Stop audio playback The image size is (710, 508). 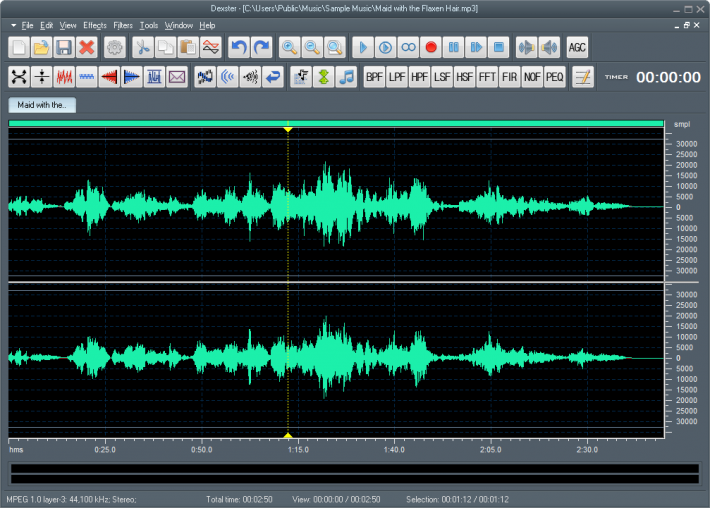499,48
